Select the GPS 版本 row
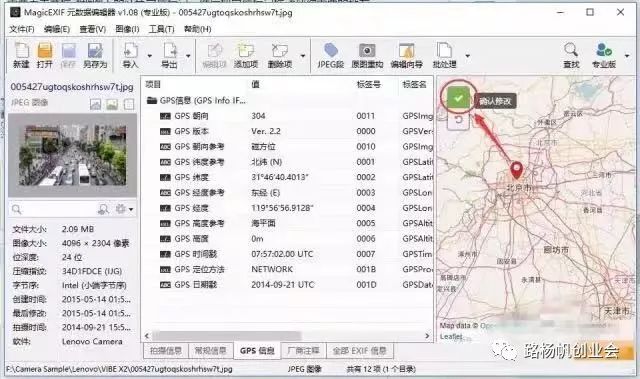Viewport: 640px width, 379px height. coord(288,131)
